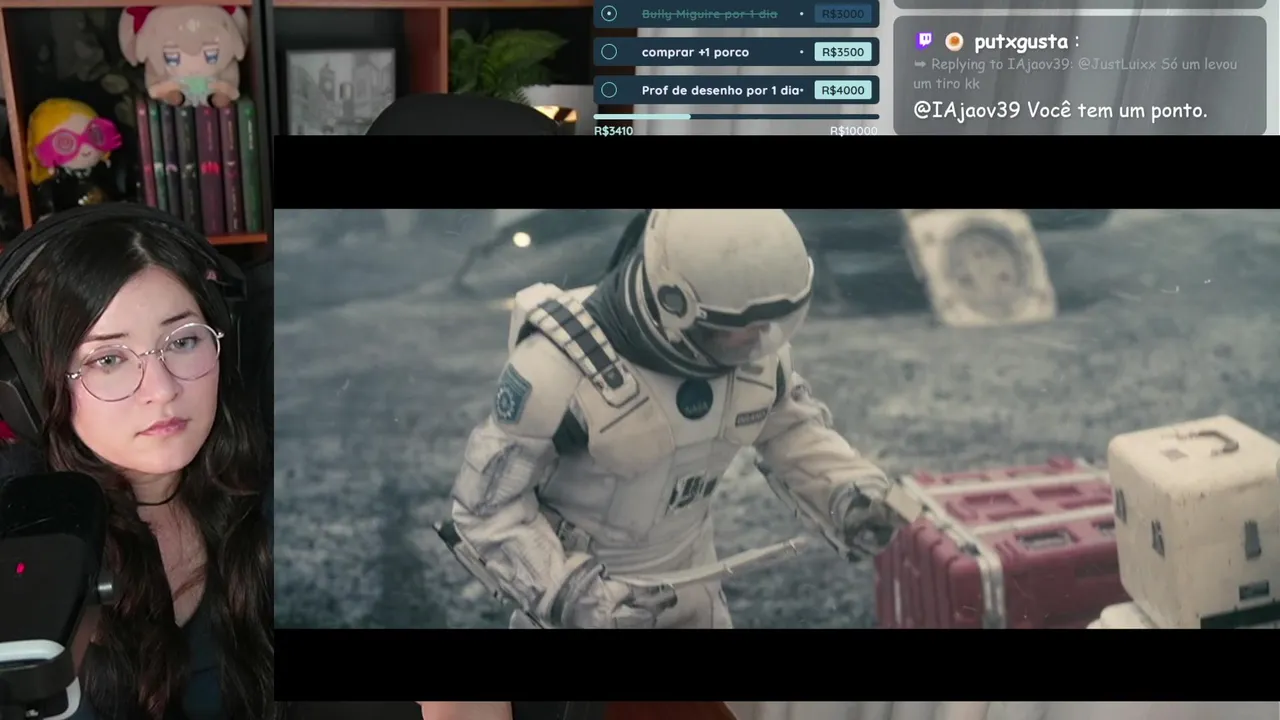This screenshot has height=720, width=1280.
Task: Click the '@IAjaov39 Você tem um ponto.' message
Action: [1060, 110]
